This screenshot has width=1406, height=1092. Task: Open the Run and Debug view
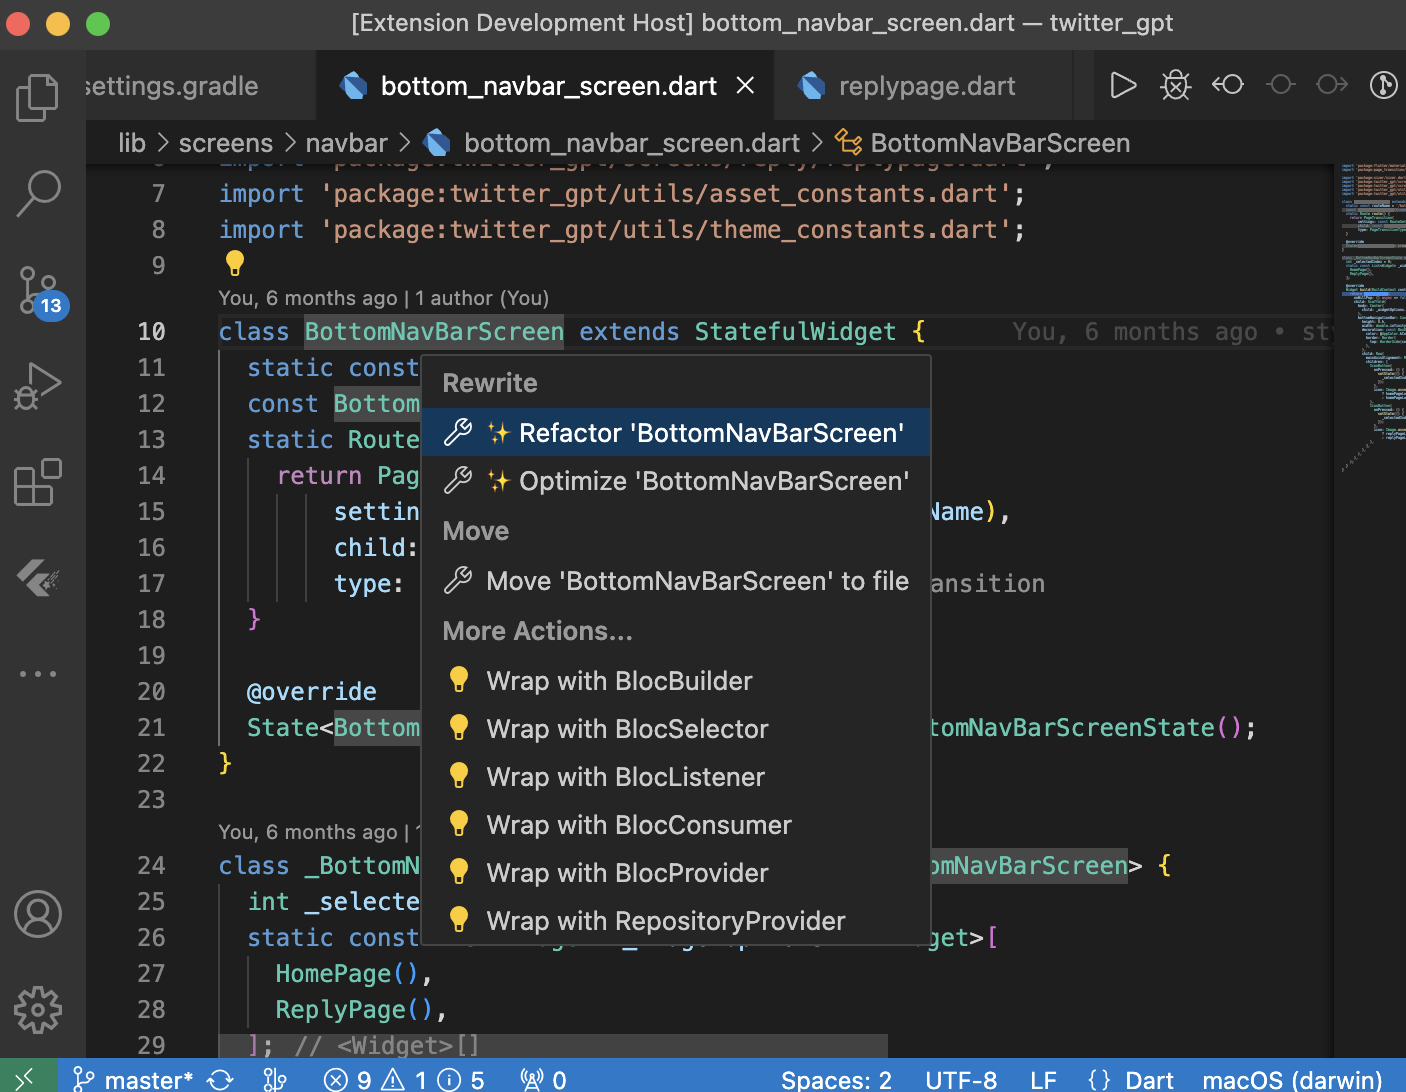click(38, 386)
